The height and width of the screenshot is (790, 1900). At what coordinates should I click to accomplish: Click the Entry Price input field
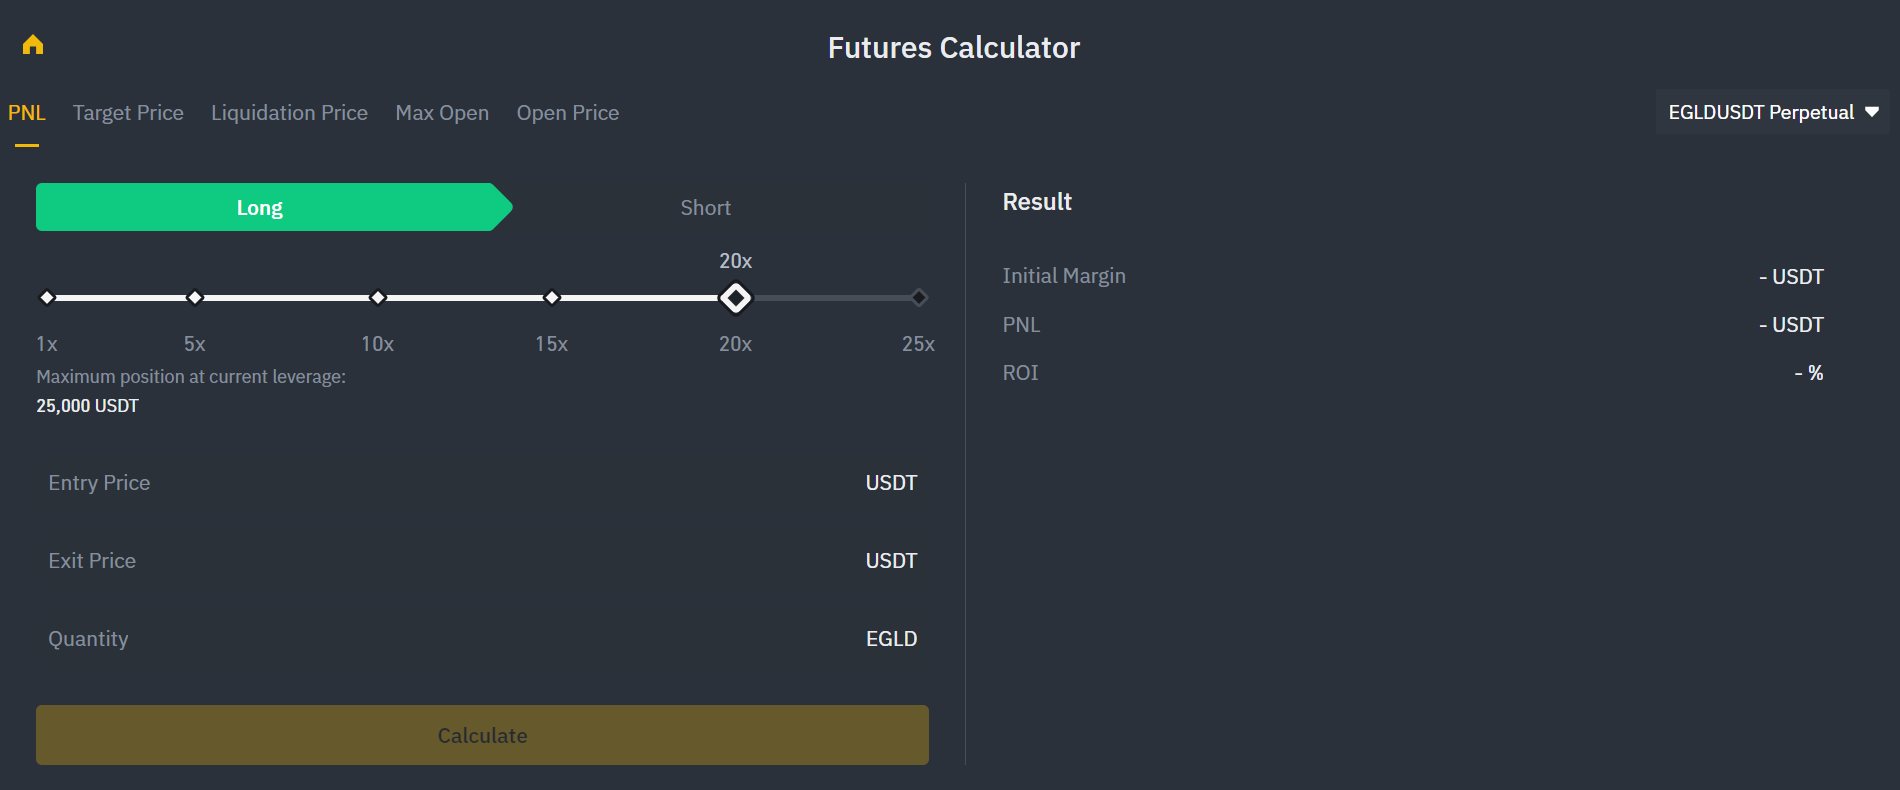pos(482,483)
